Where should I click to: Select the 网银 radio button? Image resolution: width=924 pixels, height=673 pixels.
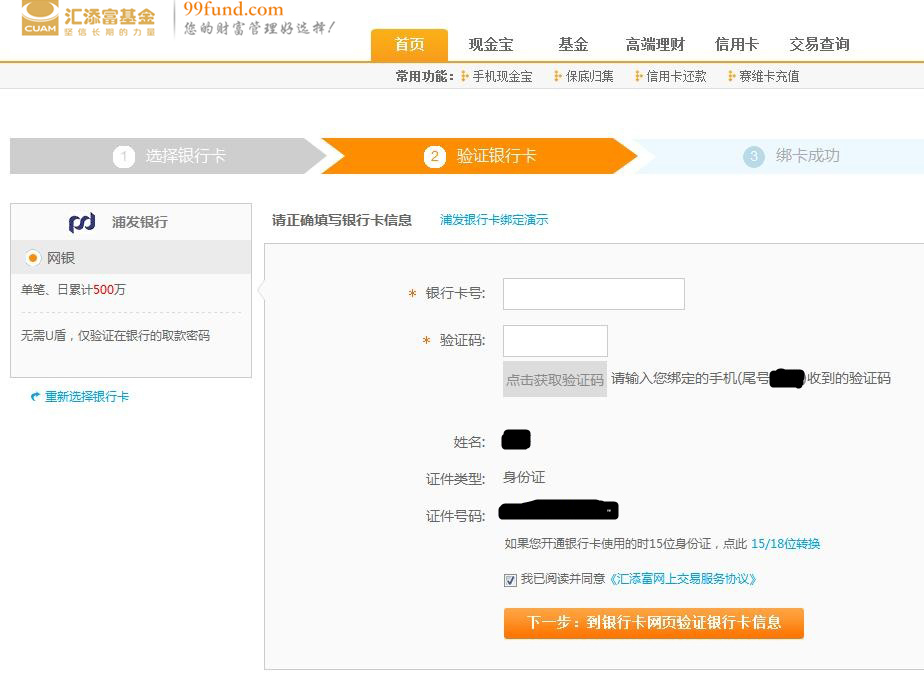coord(33,258)
